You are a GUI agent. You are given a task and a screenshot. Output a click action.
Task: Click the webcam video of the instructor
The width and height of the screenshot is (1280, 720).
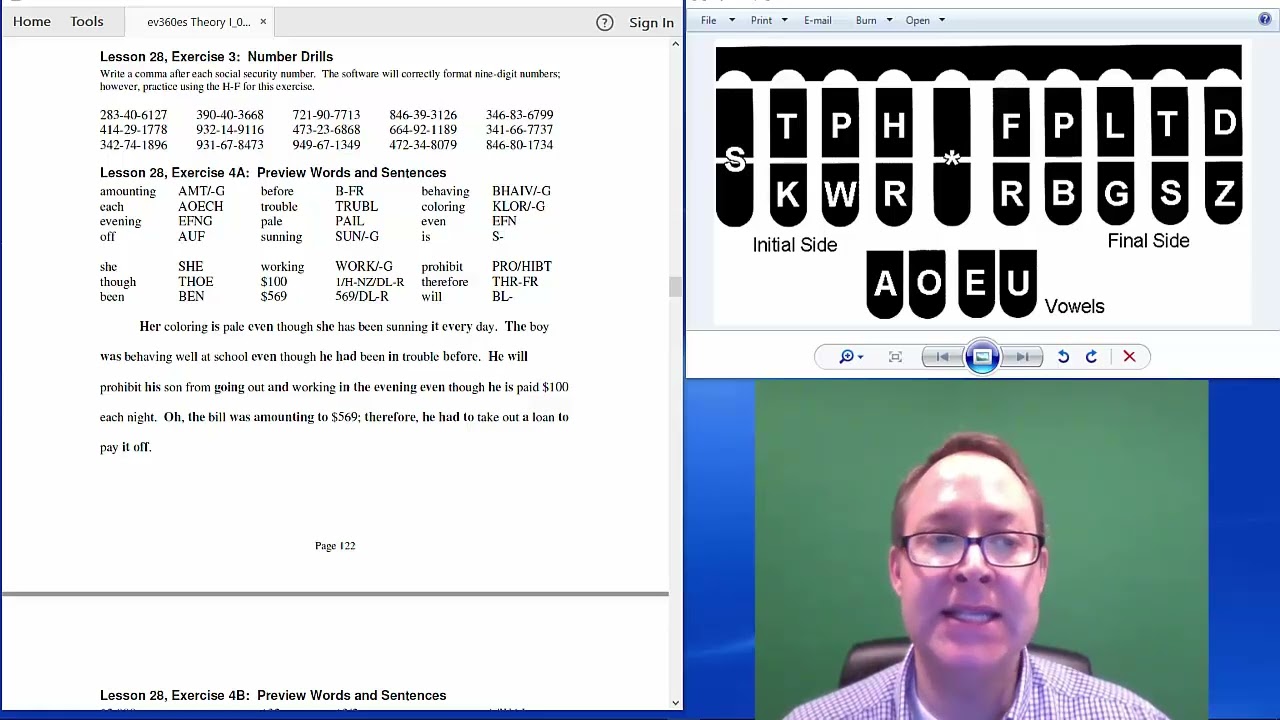pyautogui.click(x=982, y=550)
